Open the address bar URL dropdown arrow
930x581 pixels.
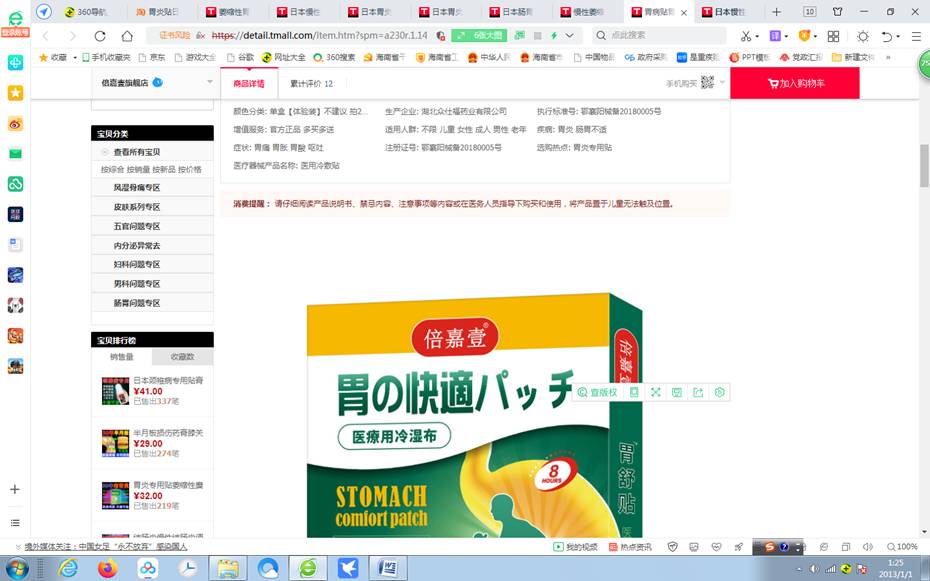568,34
